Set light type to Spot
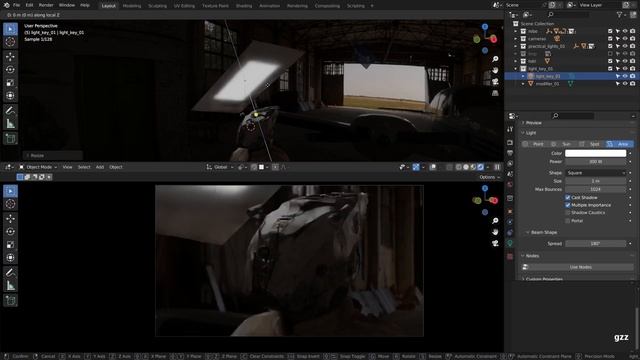The image size is (640, 360). (x=591, y=144)
